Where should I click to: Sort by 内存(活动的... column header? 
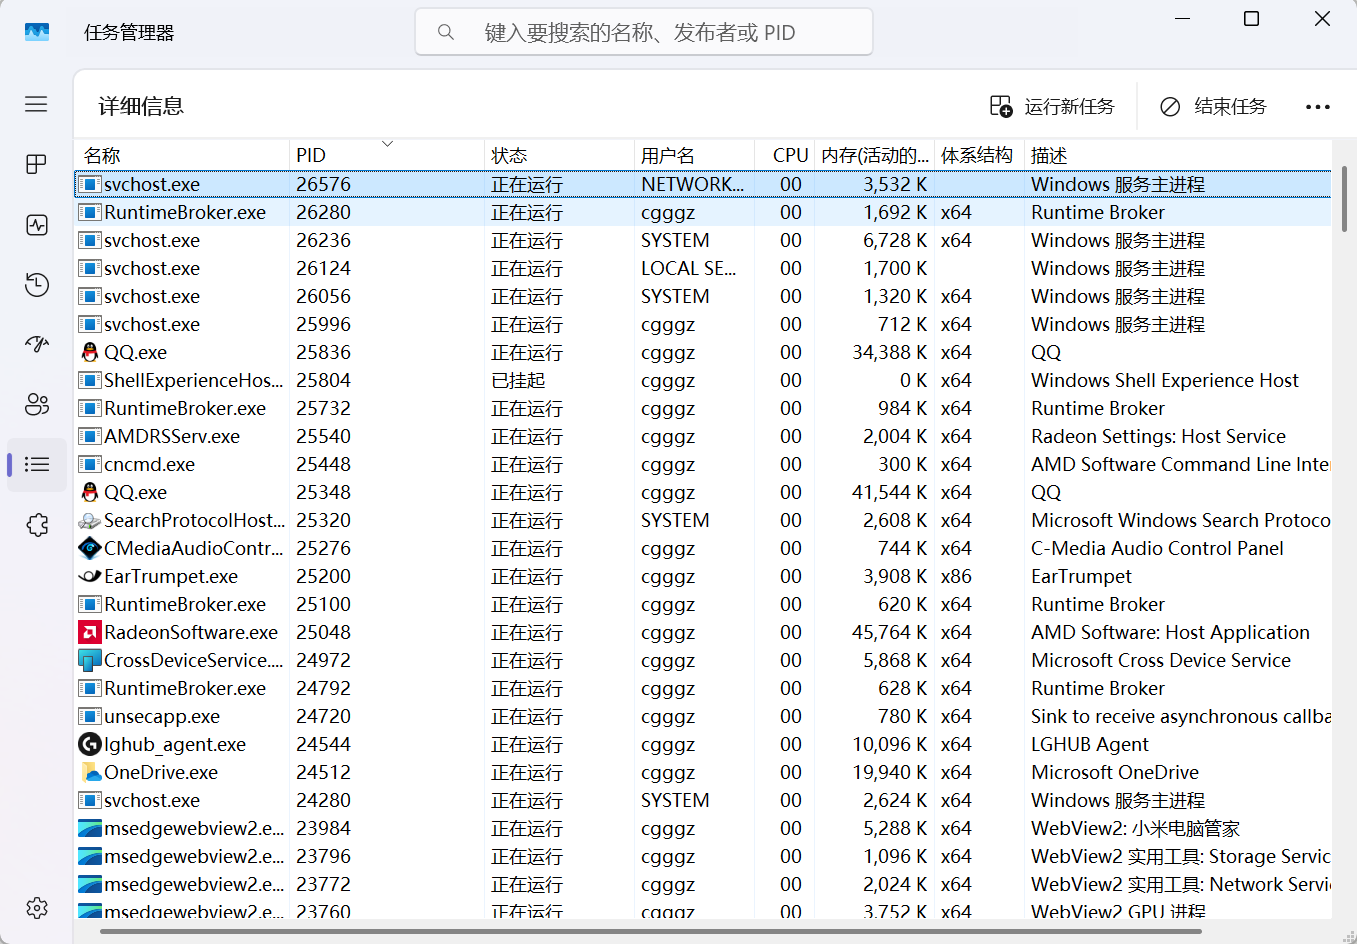875,155
